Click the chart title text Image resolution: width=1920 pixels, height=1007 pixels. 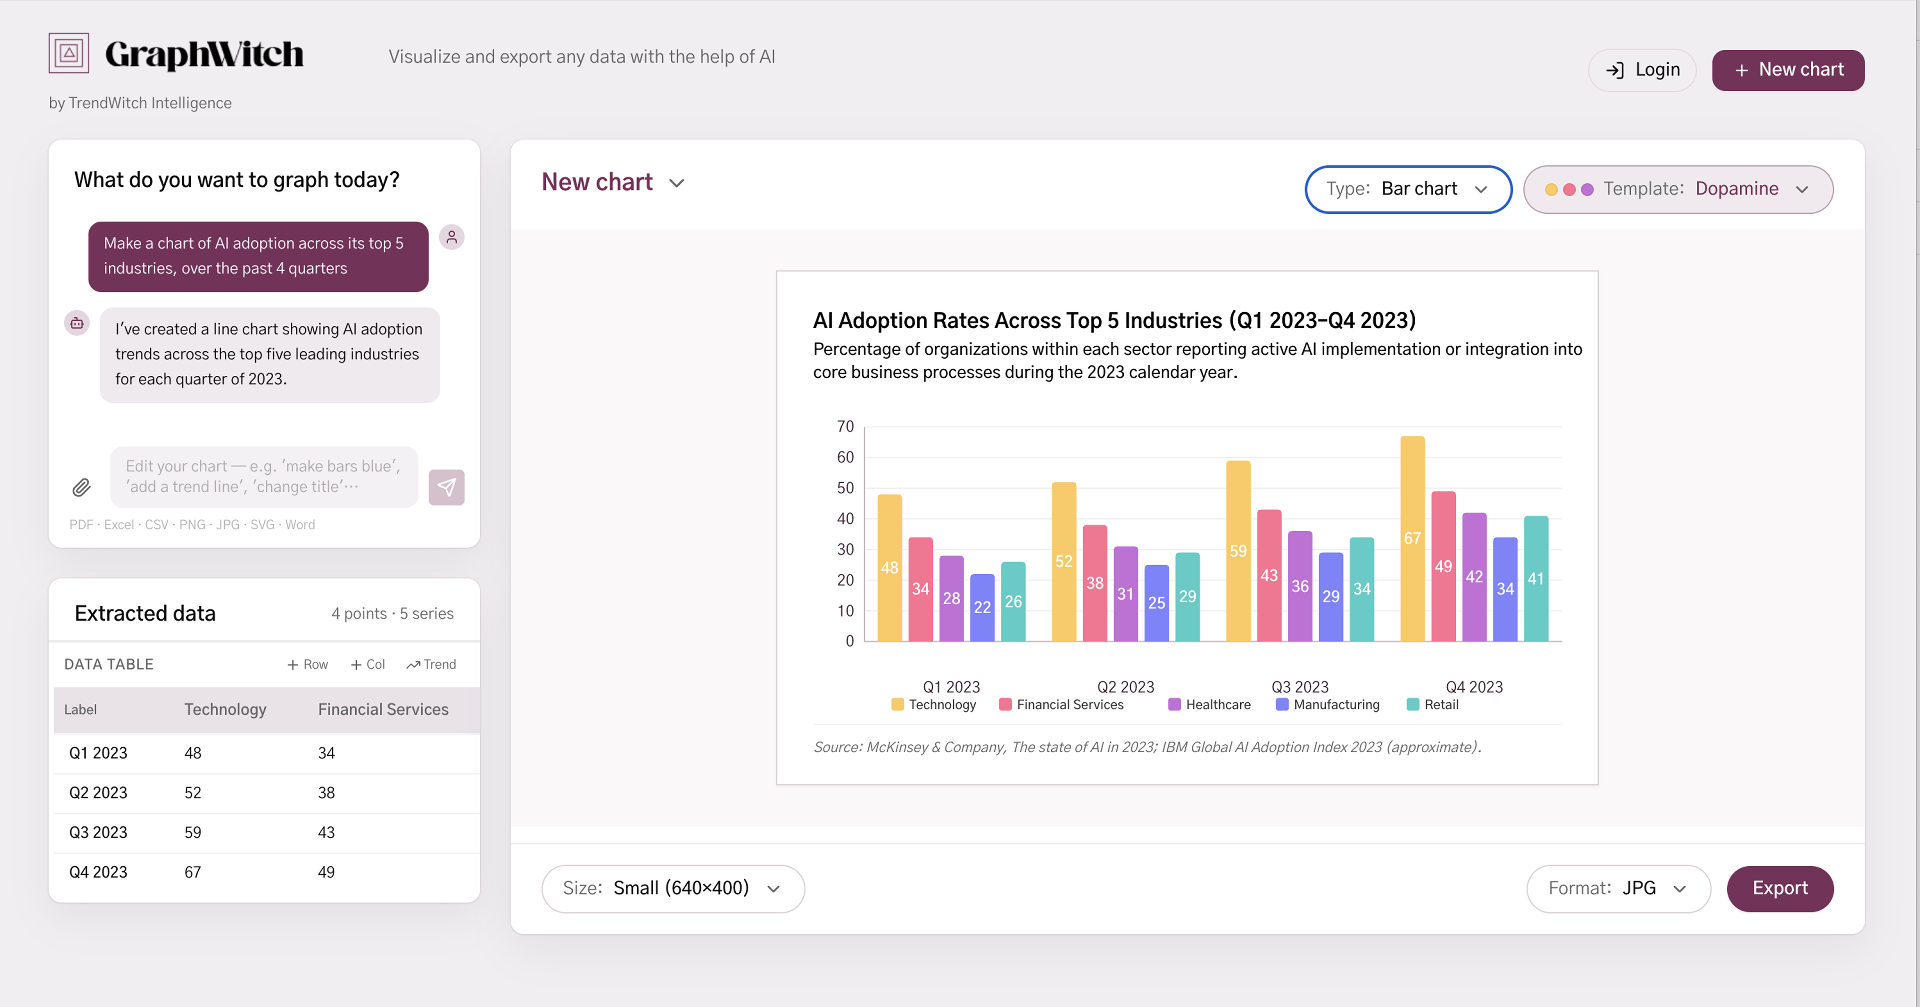1114,320
